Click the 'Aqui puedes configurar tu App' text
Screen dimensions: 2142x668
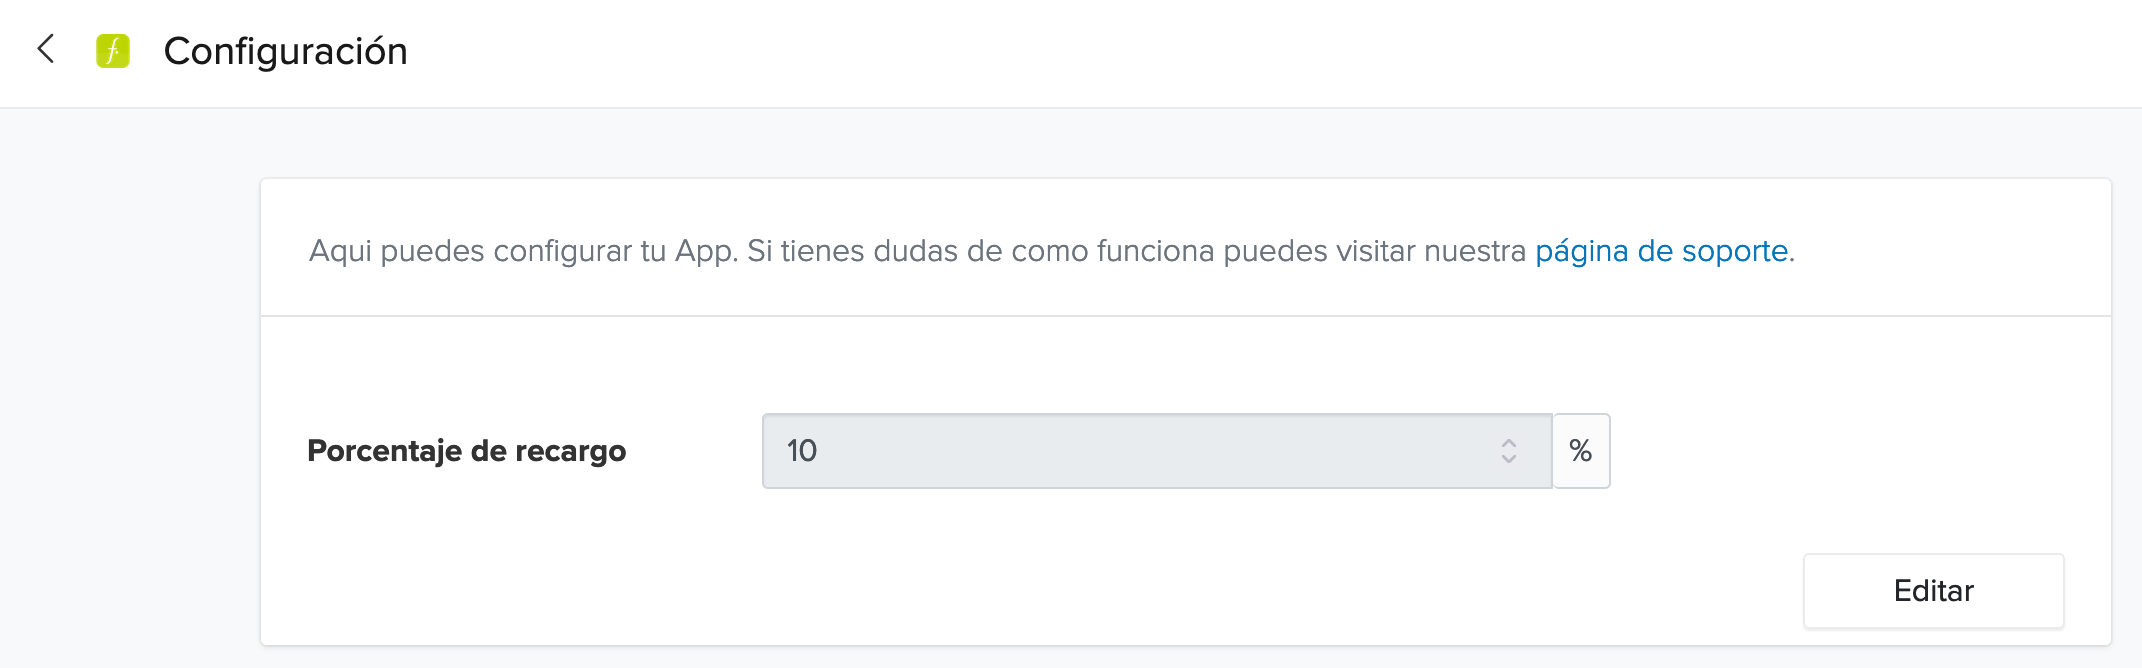[524, 251]
